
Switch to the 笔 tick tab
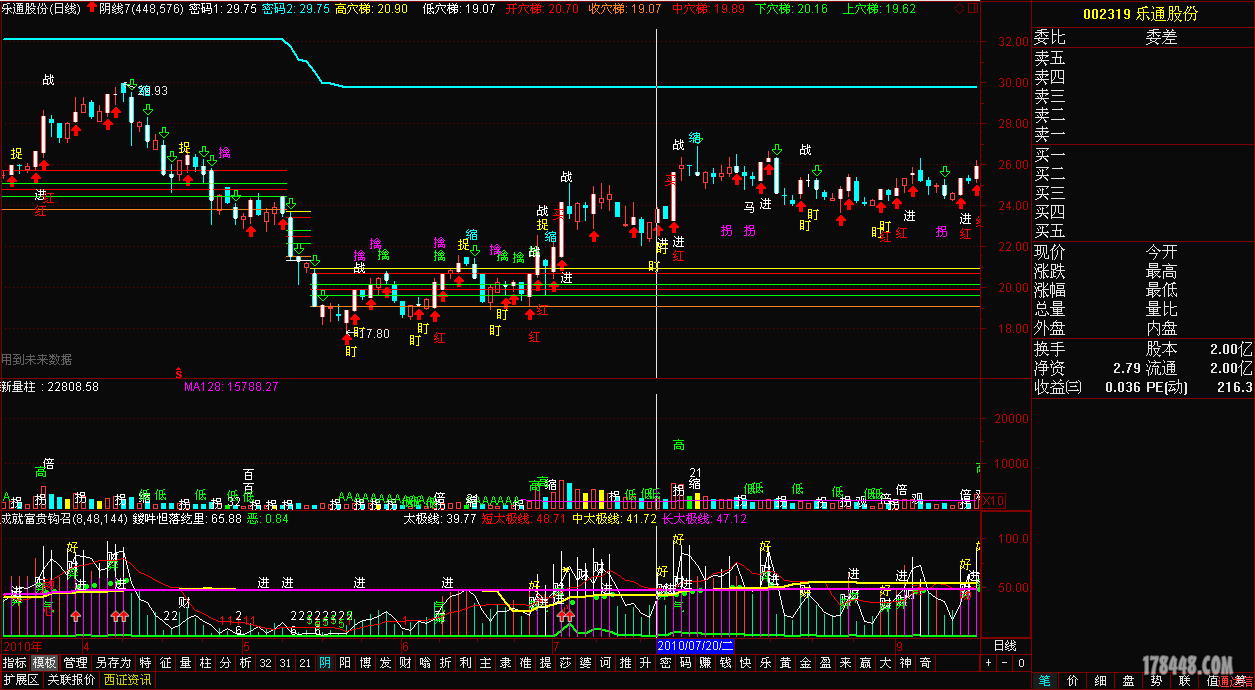tap(1044, 680)
